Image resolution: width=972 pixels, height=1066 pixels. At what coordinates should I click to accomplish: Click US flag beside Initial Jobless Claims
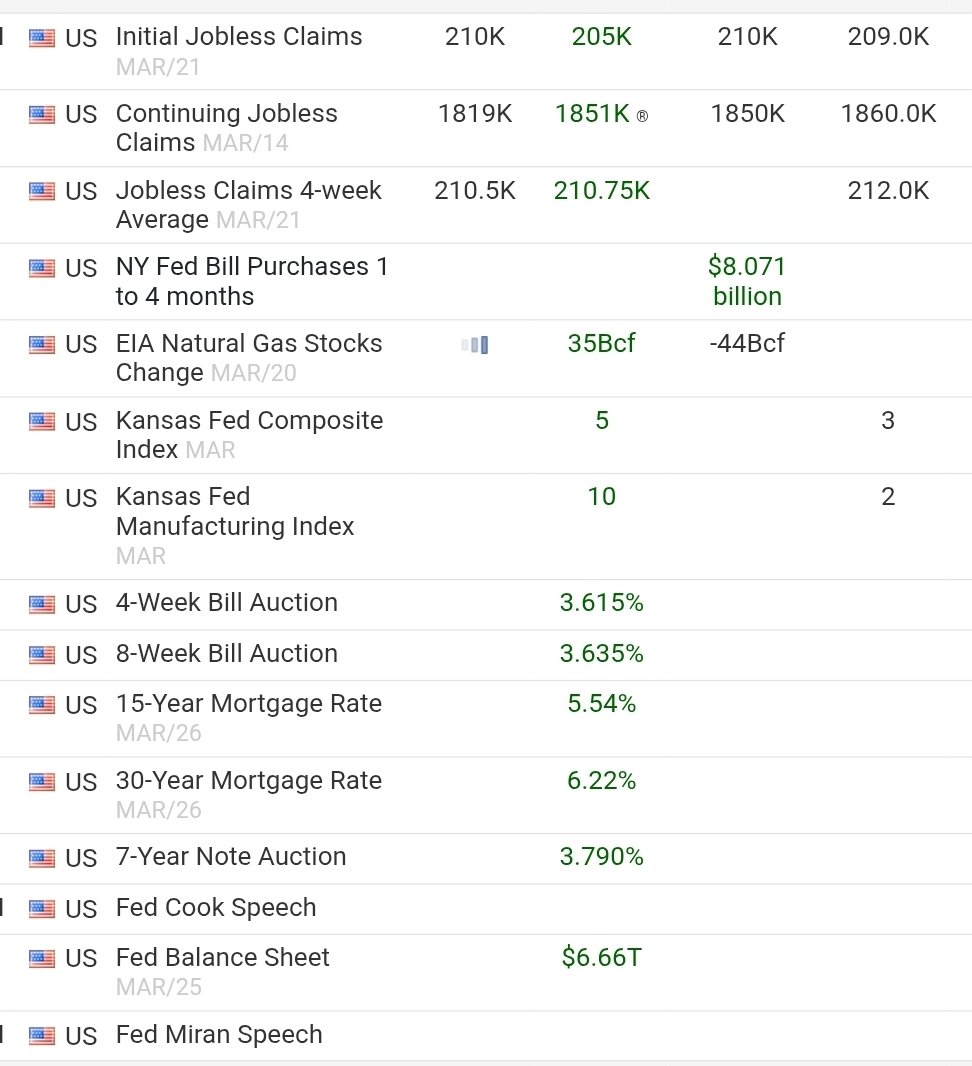41,37
